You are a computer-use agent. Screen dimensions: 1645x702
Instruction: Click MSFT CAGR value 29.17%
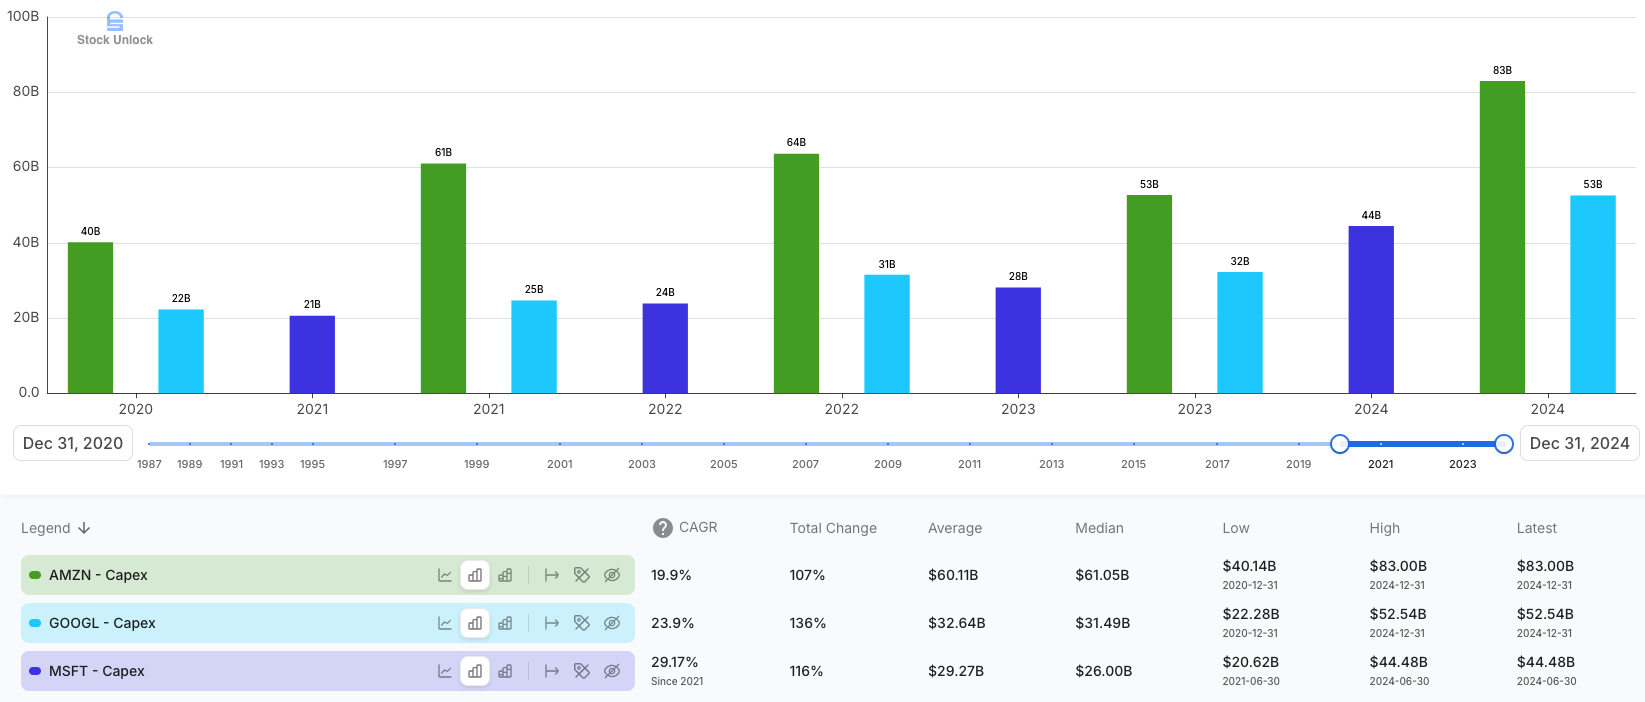[x=675, y=662]
